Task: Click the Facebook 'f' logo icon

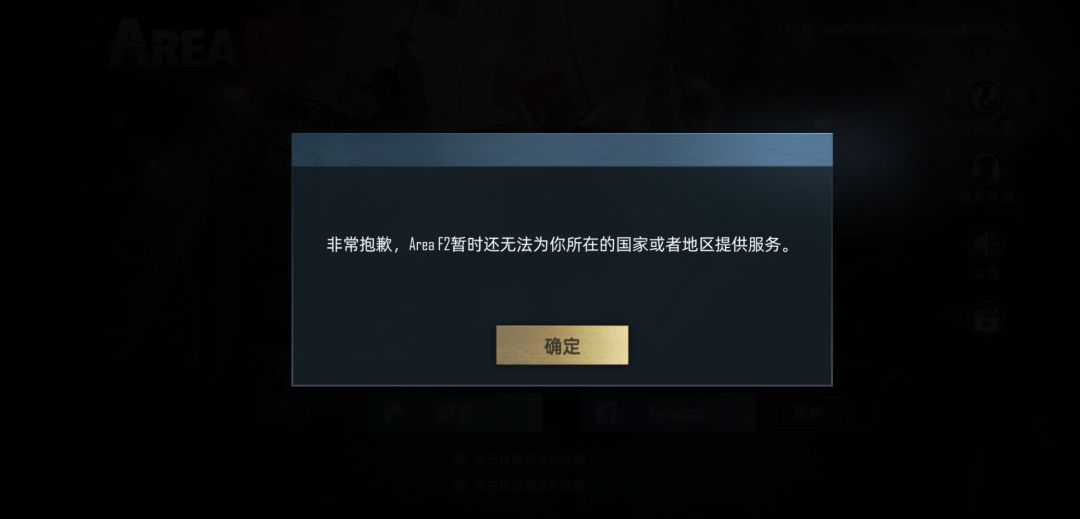Action: pos(606,413)
